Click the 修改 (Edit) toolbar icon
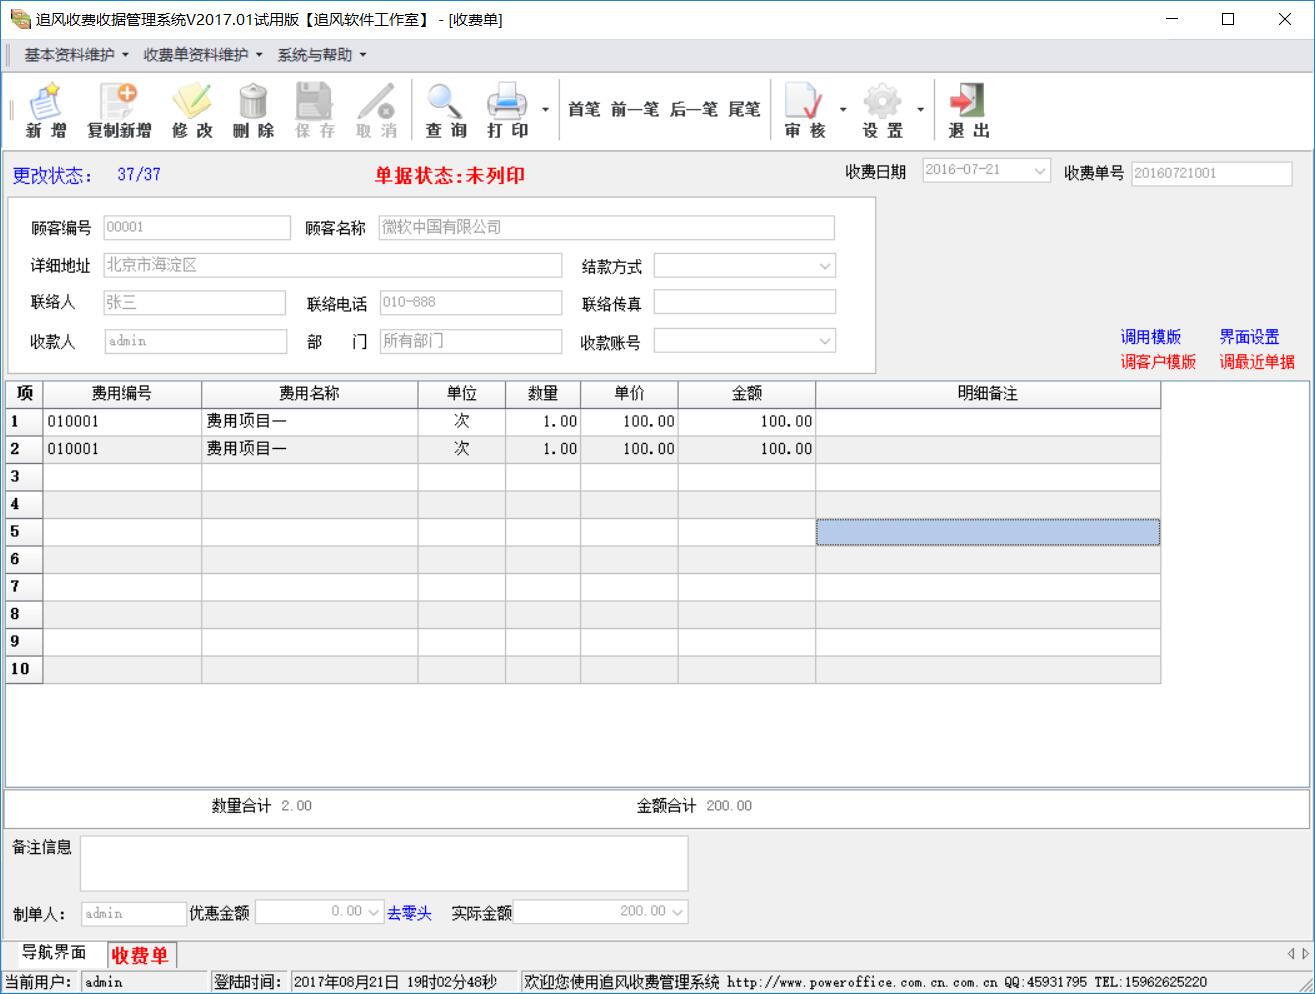Screen dimensions: 1315x994 192,110
